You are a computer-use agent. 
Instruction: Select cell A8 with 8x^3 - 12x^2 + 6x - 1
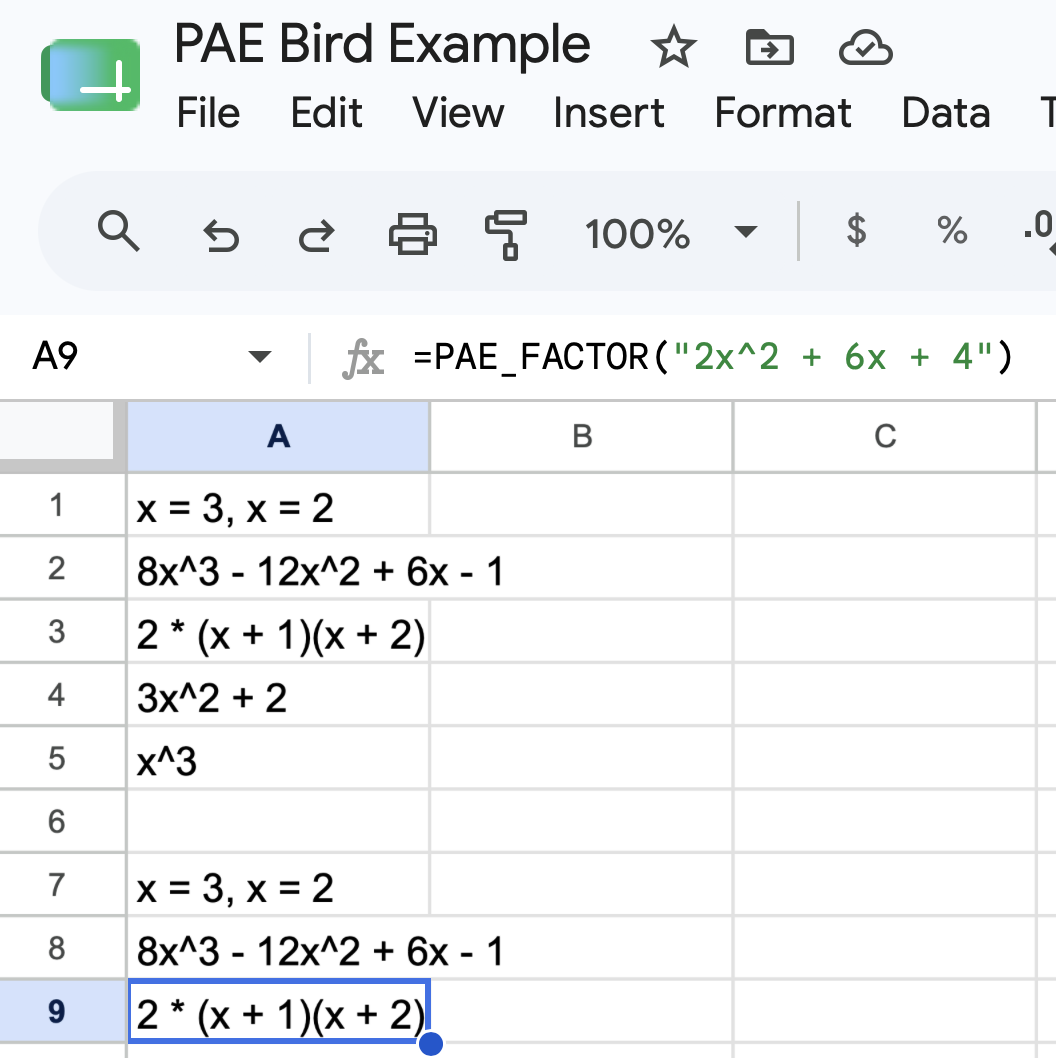tap(278, 949)
